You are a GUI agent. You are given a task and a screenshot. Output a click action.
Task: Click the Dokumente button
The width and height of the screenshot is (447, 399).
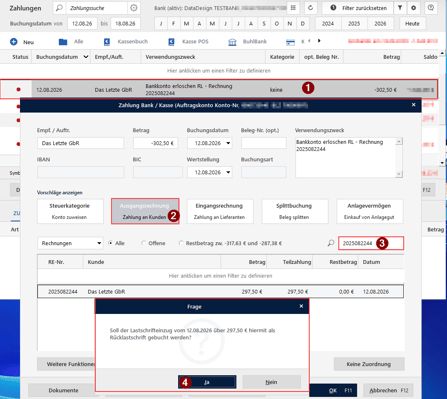(62, 390)
